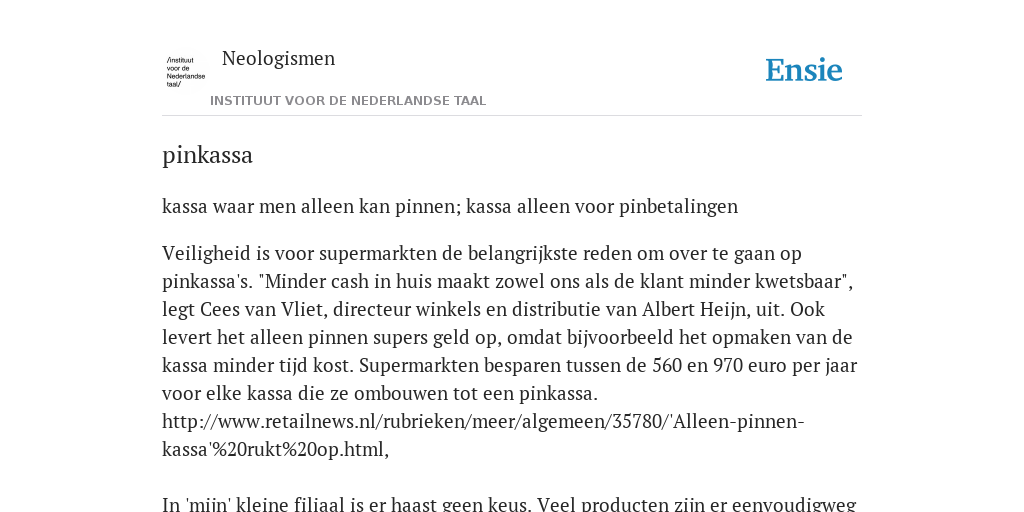Click the definition line about pinbetalingen
This screenshot has width=1024, height=512.
(450, 206)
